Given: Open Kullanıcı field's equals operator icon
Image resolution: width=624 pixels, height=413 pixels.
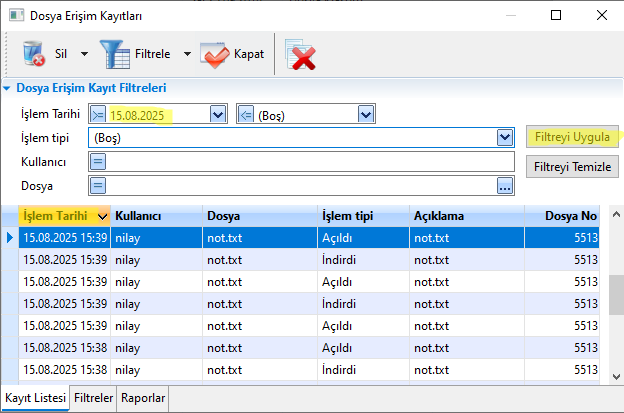Looking at the screenshot, I should pyautogui.click(x=98, y=162).
